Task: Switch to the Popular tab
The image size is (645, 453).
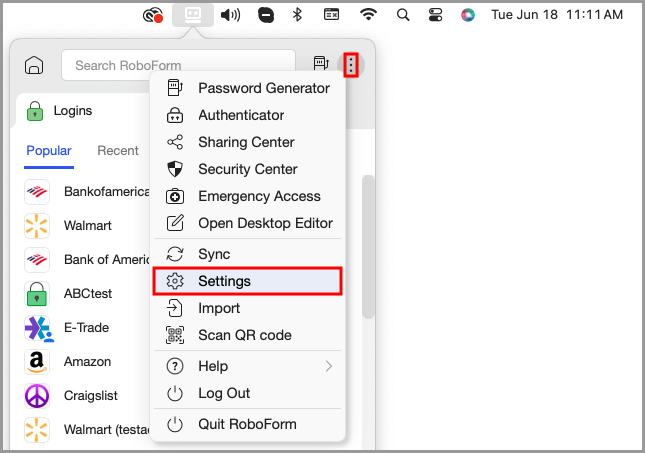Action: pyautogui.click(x=49, y=151)
